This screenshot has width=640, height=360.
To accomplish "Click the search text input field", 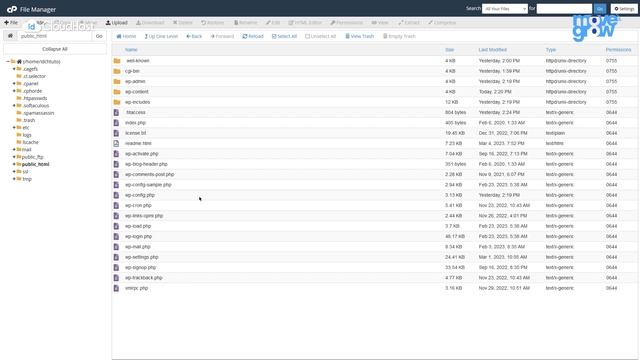I will (564, 9).
